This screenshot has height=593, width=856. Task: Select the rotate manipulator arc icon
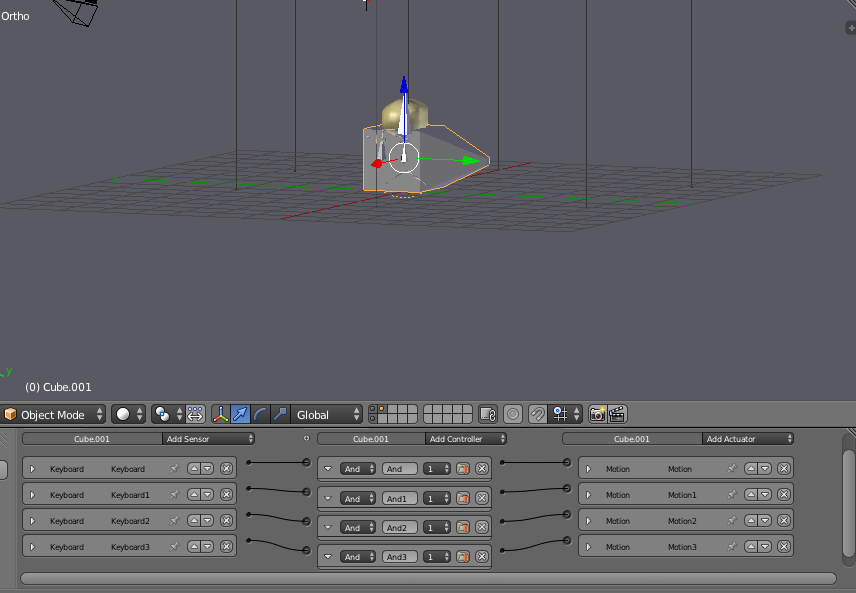coord(260,414)
